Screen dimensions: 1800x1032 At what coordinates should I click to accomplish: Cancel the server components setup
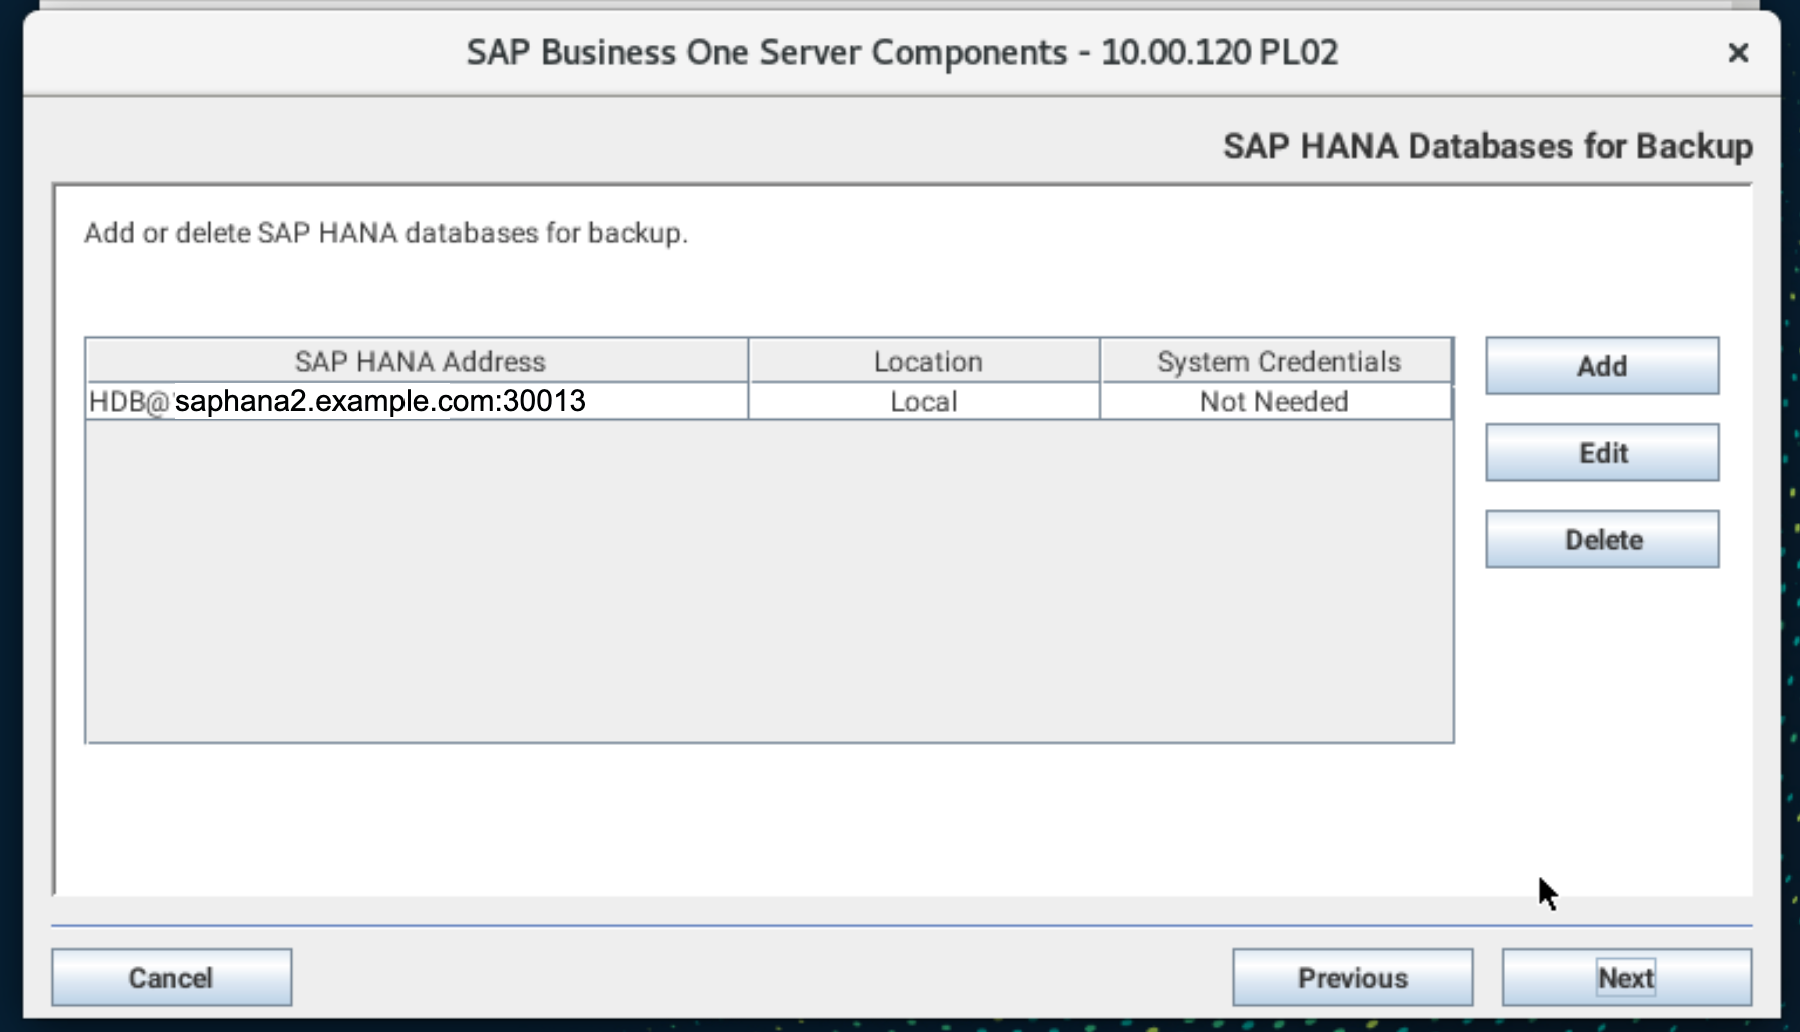click(171, 977)
